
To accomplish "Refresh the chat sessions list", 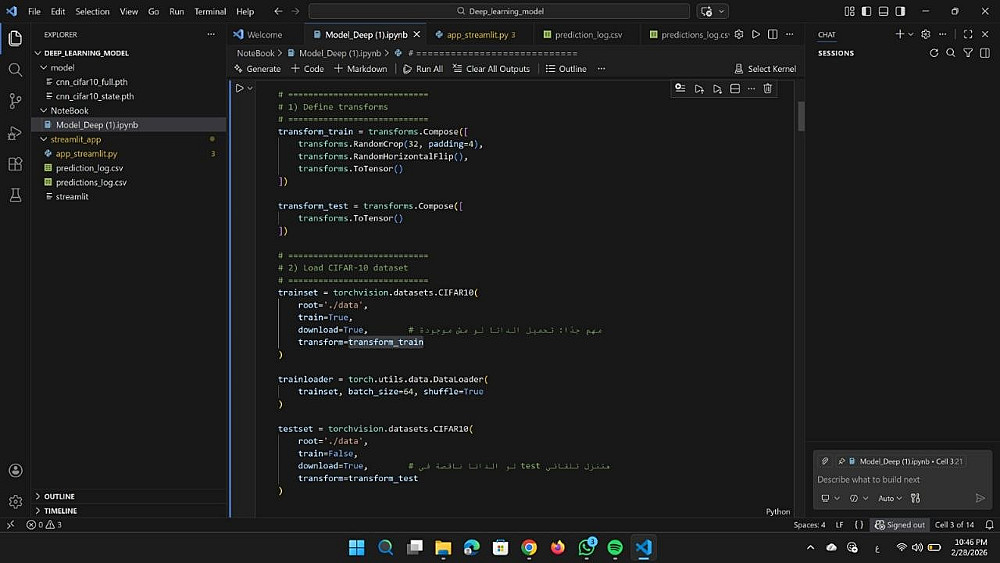I will coord(934,53).
